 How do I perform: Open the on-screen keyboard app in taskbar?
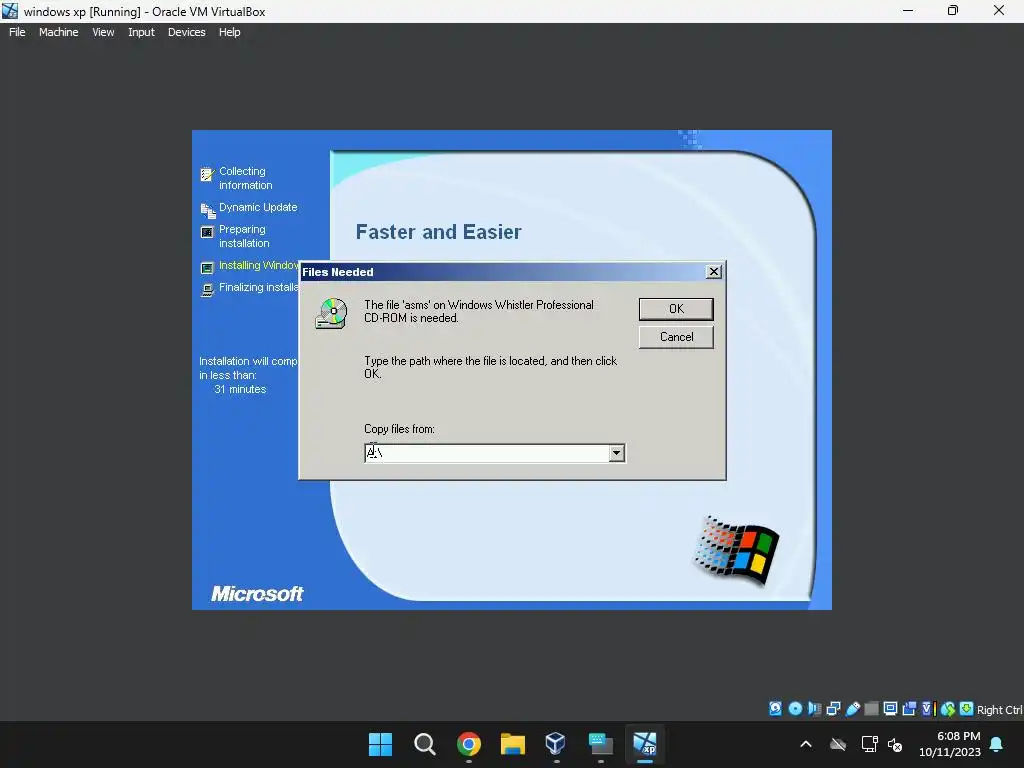point(601,744)
